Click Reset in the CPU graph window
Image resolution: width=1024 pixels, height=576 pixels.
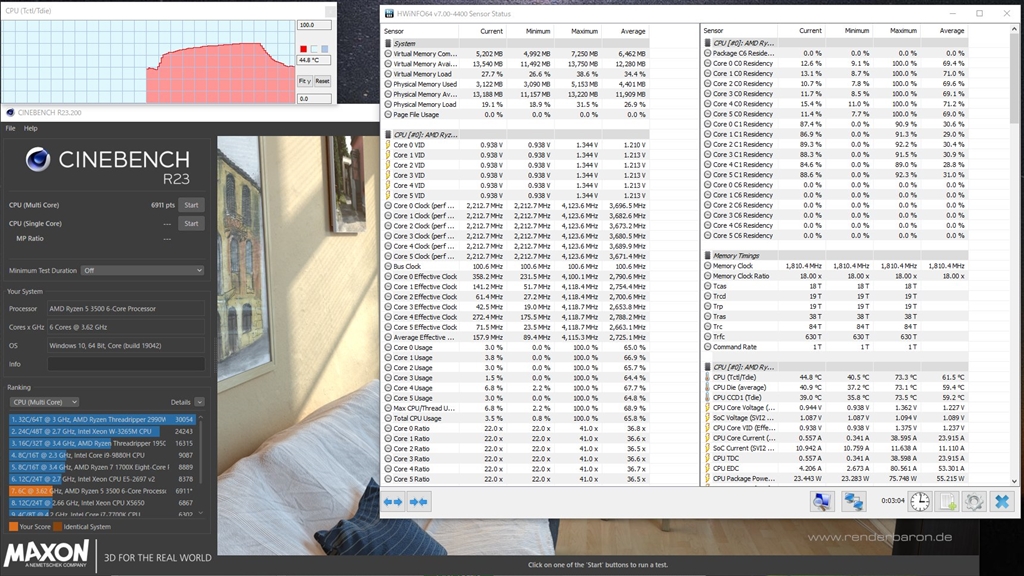pyautogui.click(x=323, y=81)
